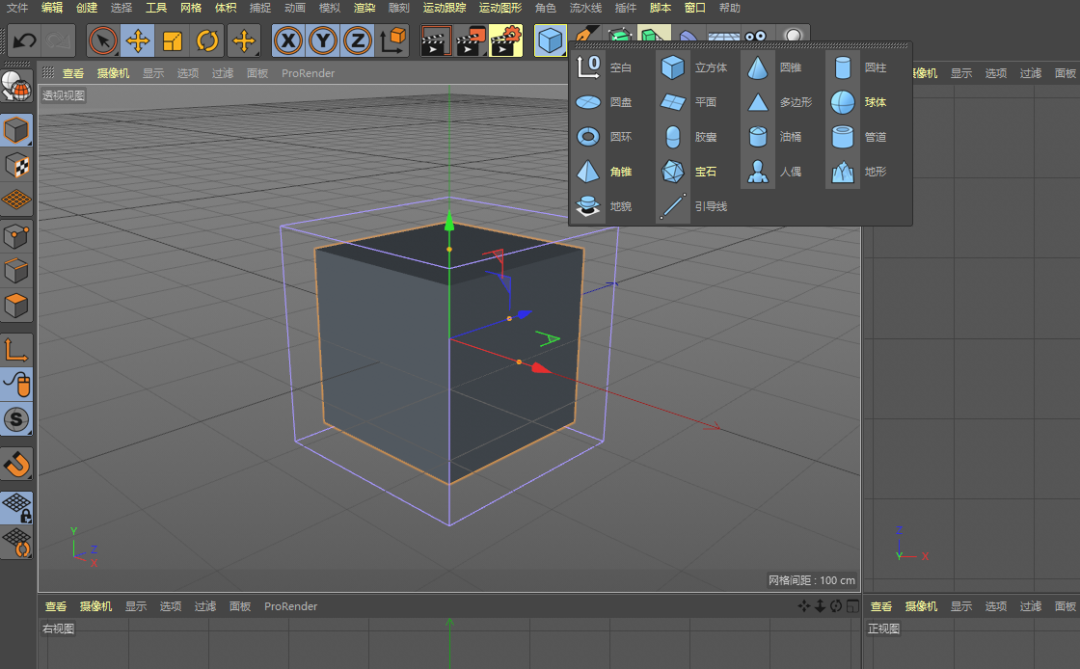Add a 圆锥 cone primitive
Image resolution: width=1080 pixels, height=669 pixels.
tap(773, 68)
